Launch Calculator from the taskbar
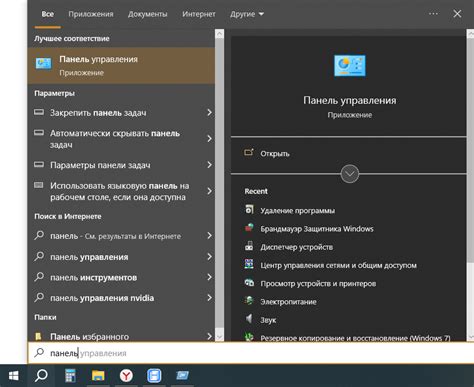The height and width of the screenshot is (387, 474). (x=70, y=376)
